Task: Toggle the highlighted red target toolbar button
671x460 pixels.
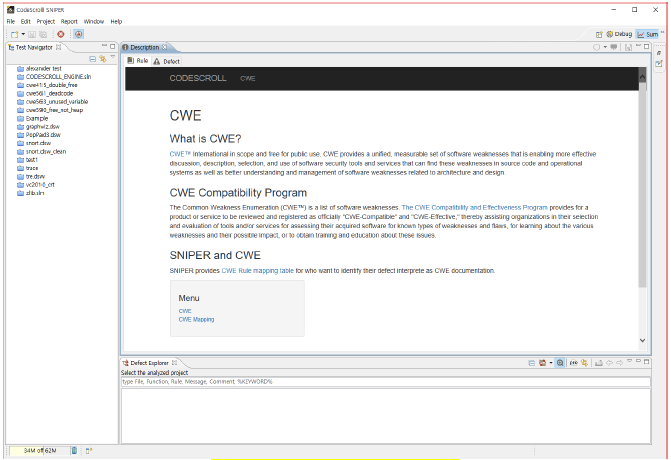Action: tap(78, 34)
